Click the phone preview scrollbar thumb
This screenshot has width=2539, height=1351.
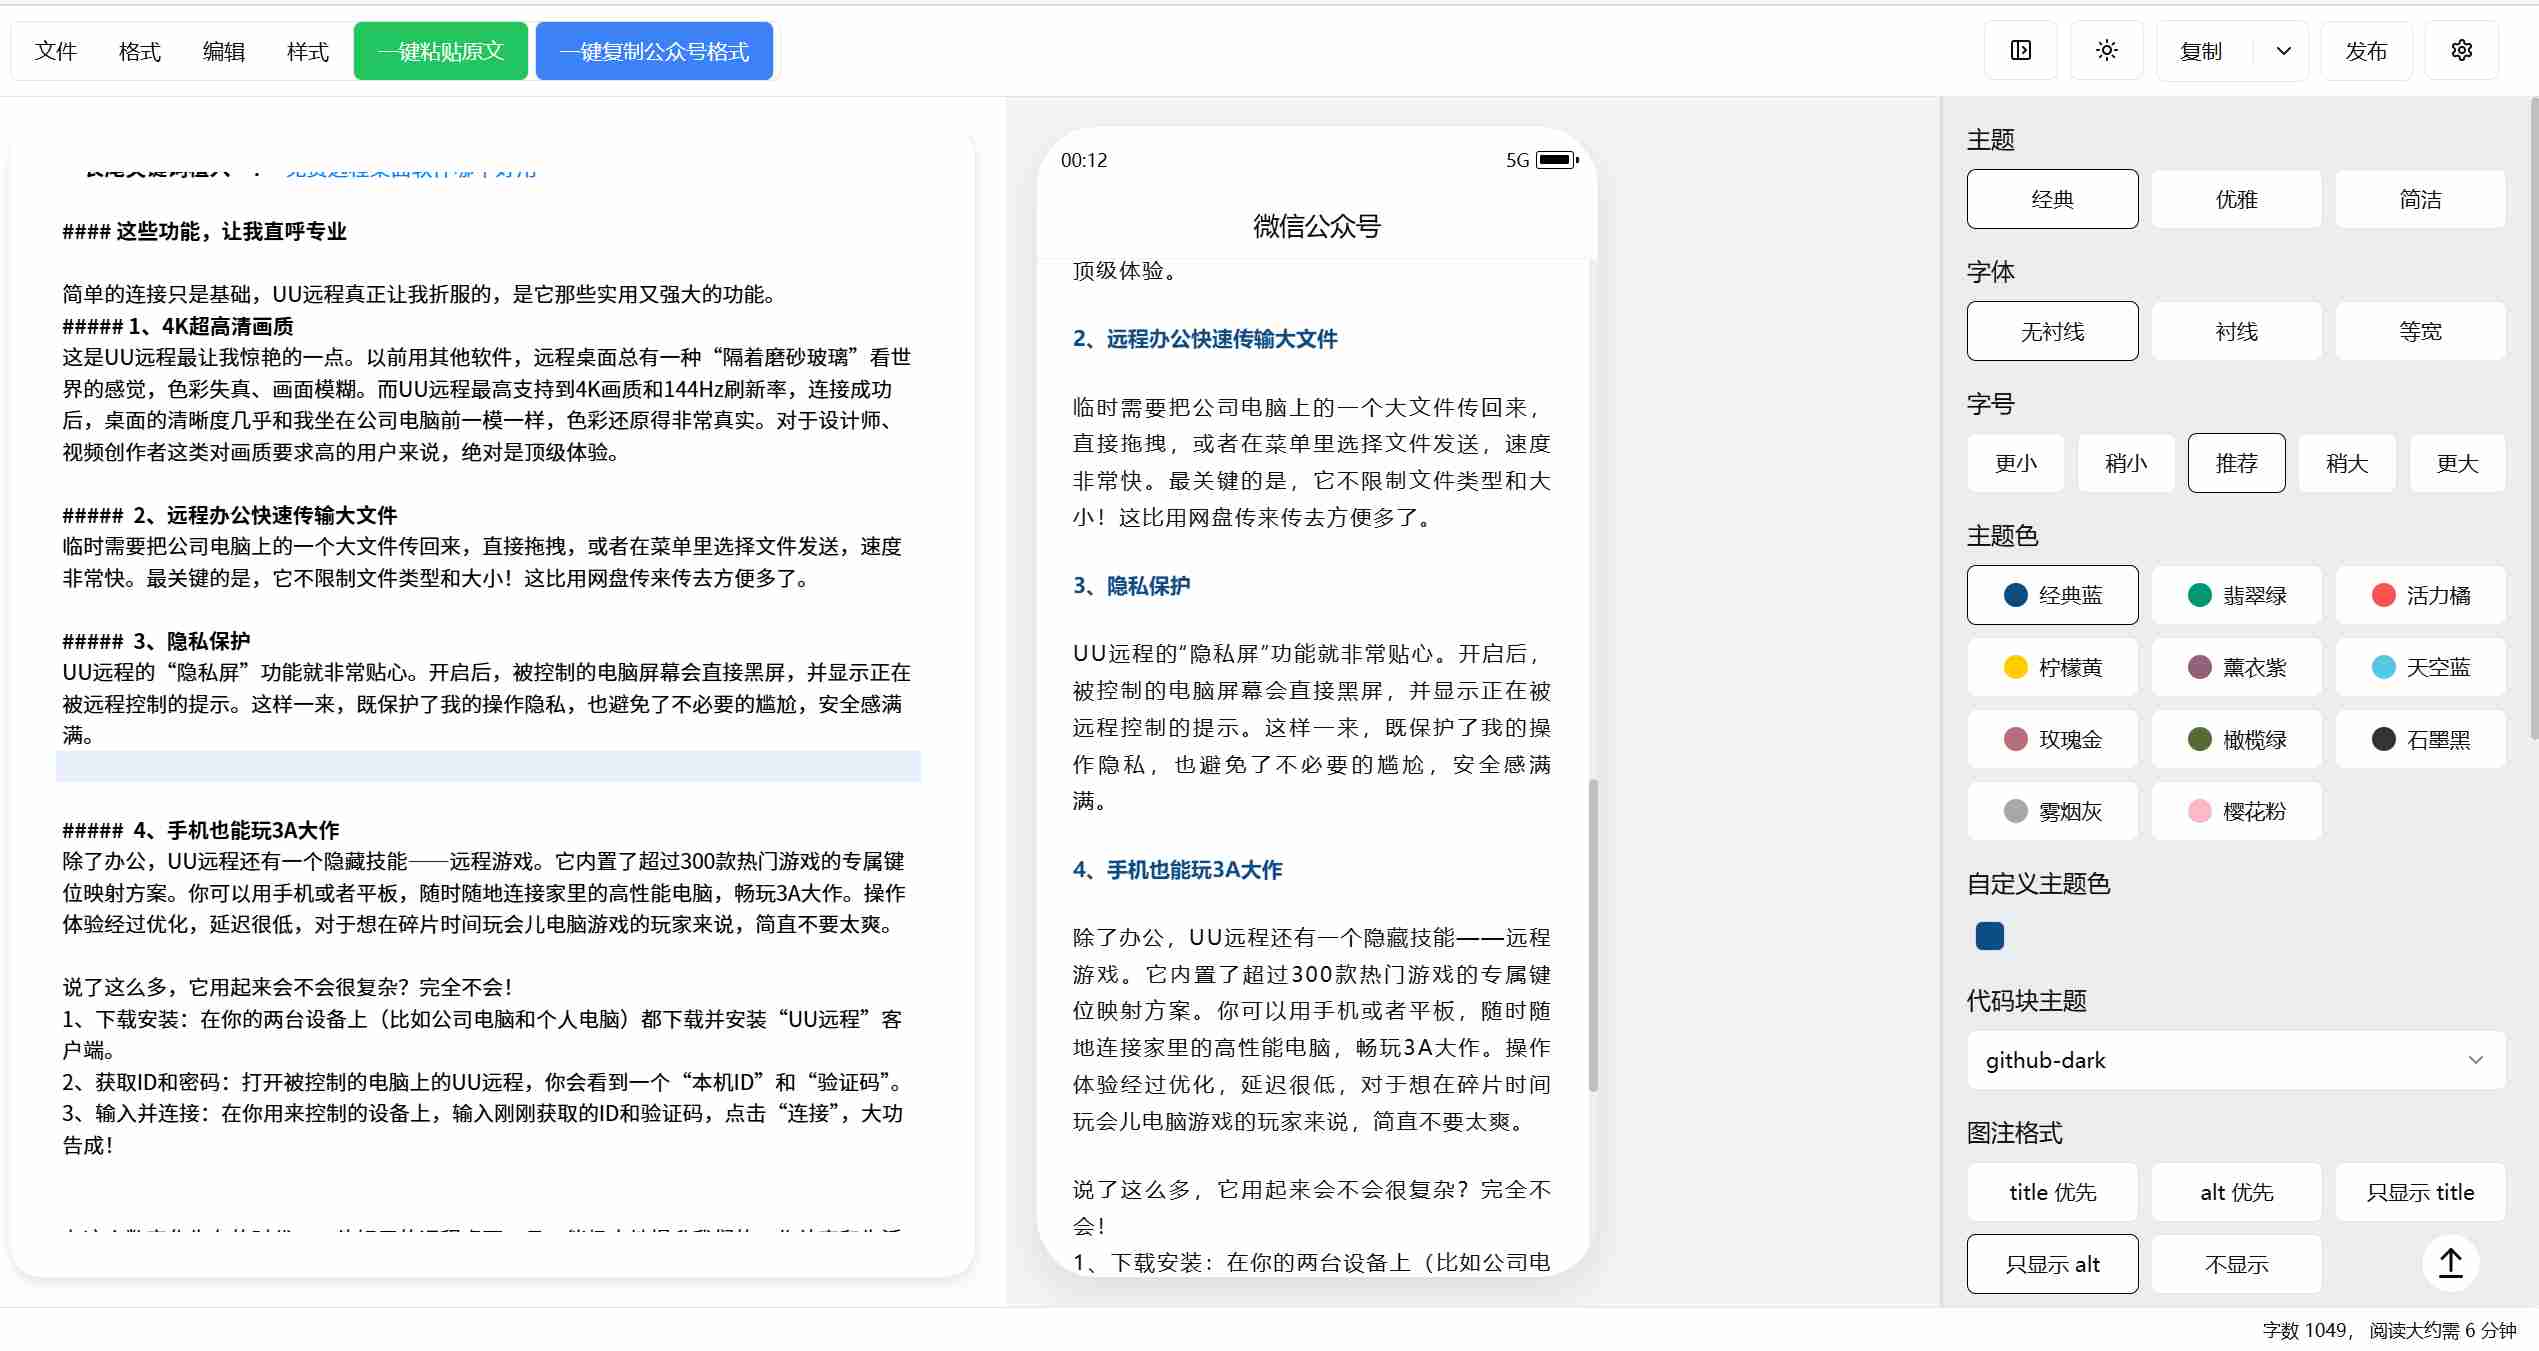point(1593,935)
